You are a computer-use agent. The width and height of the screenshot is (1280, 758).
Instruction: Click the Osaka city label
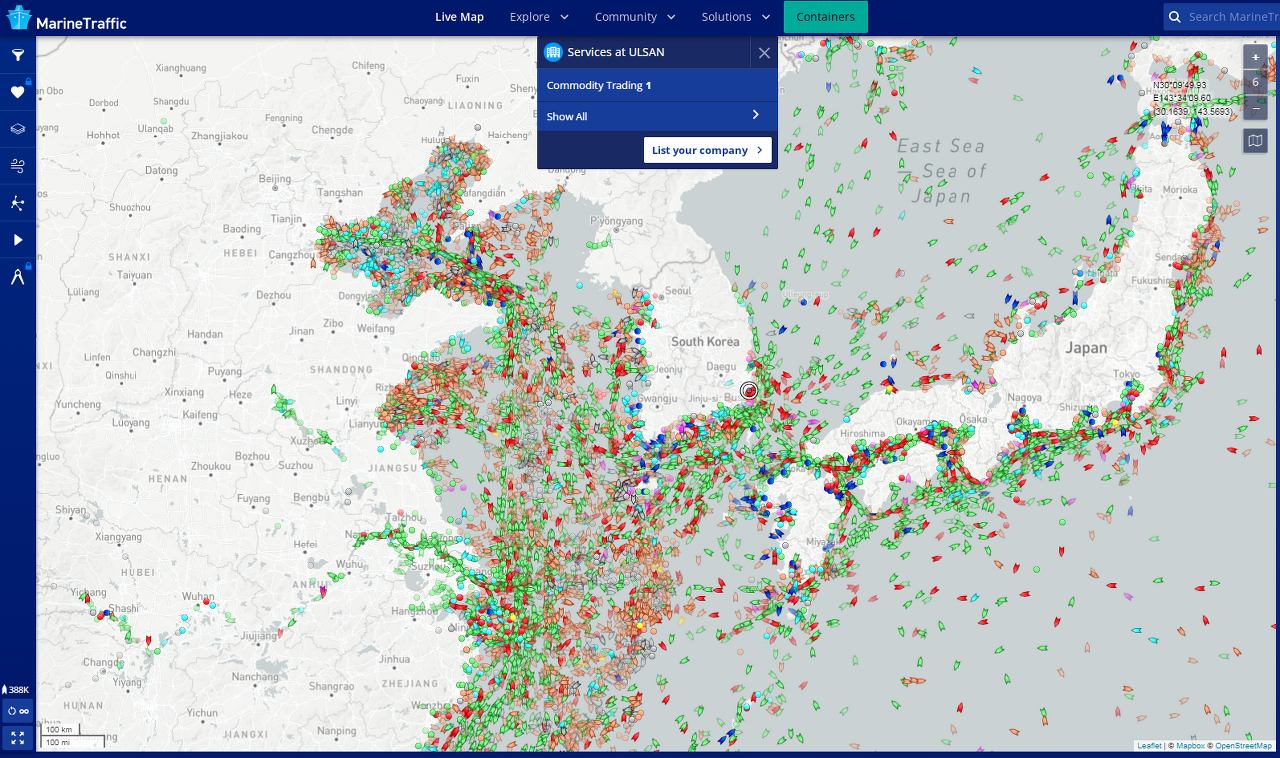(x=973, y=419)
